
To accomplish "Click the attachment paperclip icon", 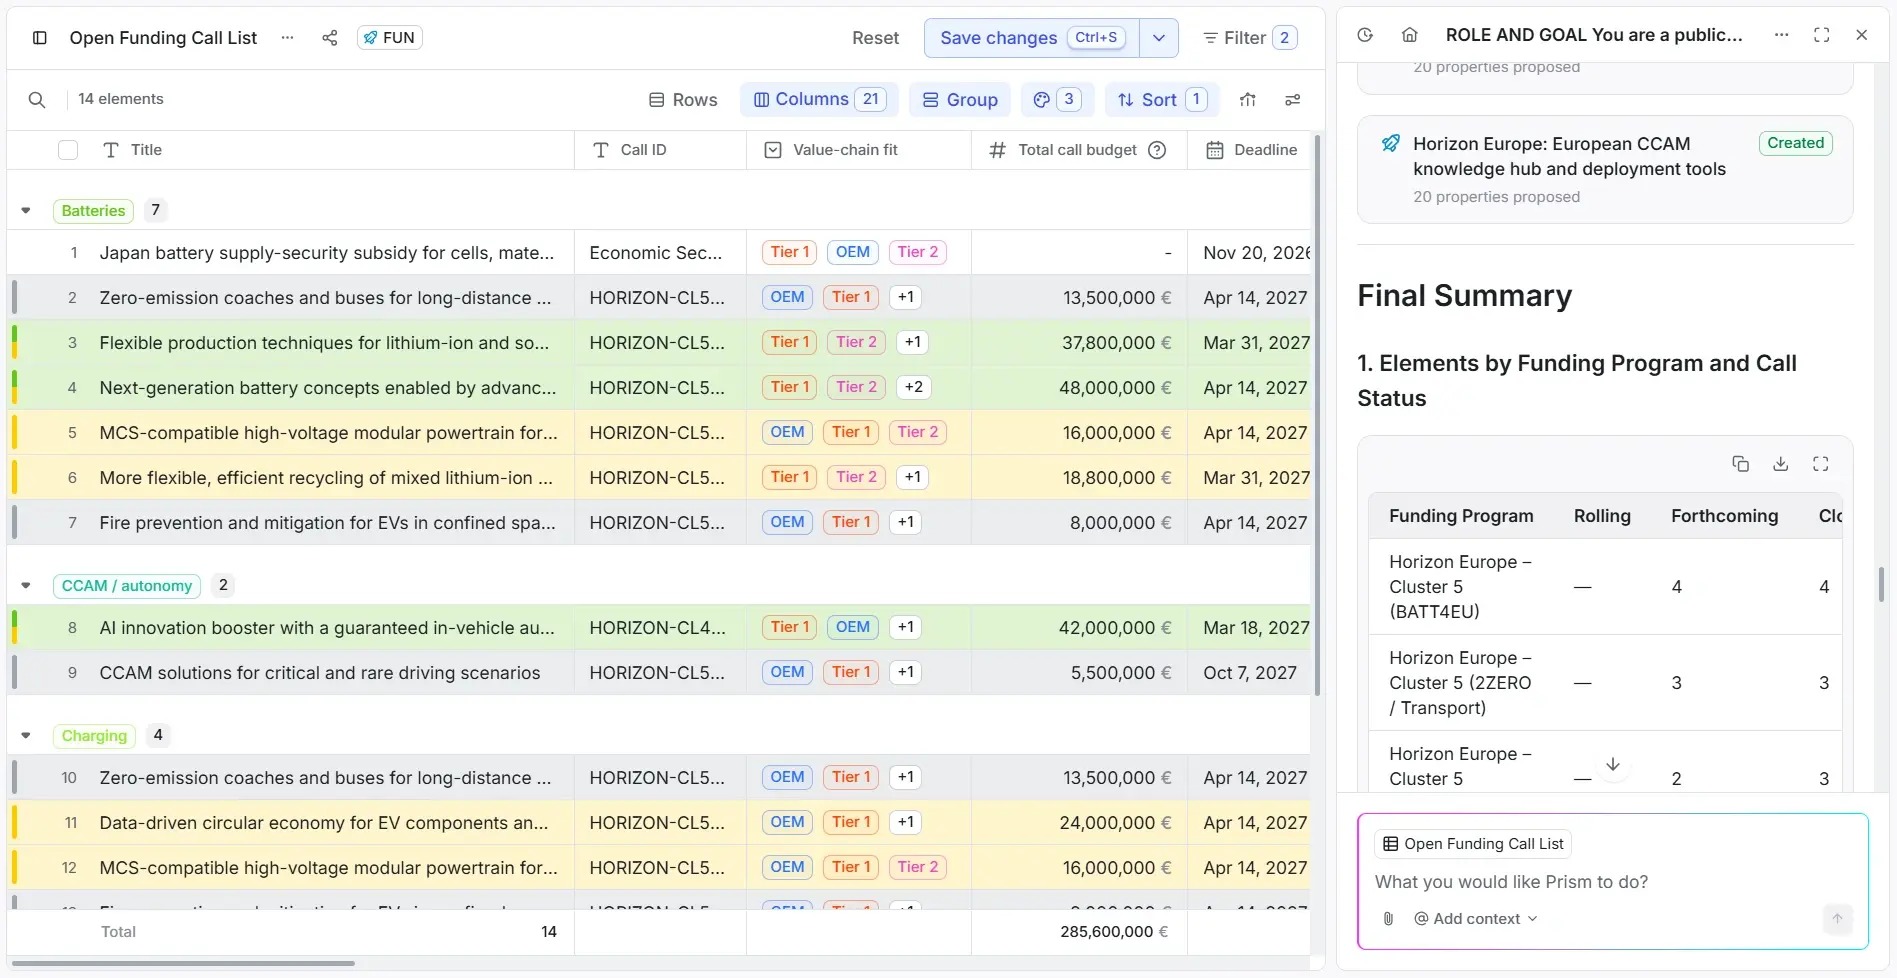I will click(x=1388, y=919).
